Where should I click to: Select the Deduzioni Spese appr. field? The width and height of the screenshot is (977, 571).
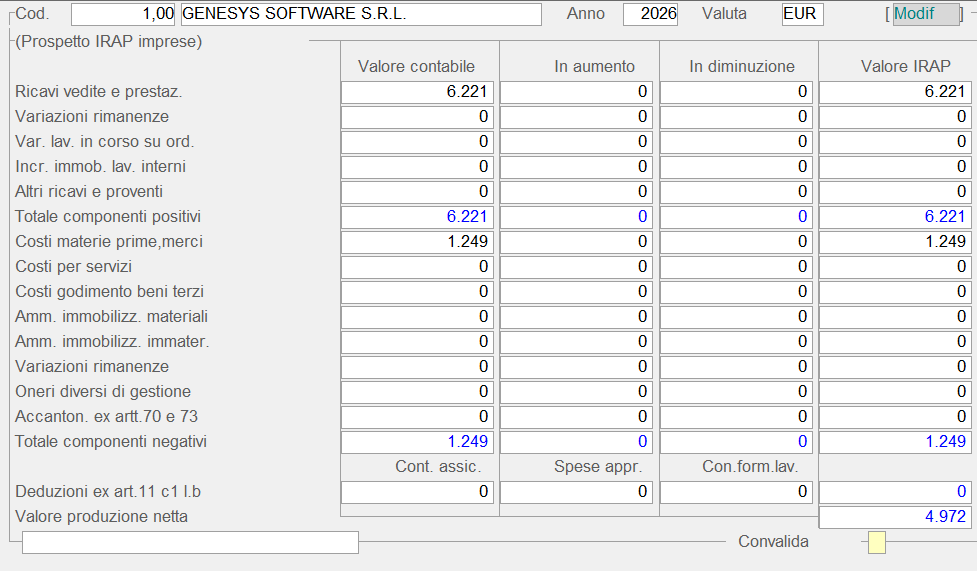pos(576,492)
